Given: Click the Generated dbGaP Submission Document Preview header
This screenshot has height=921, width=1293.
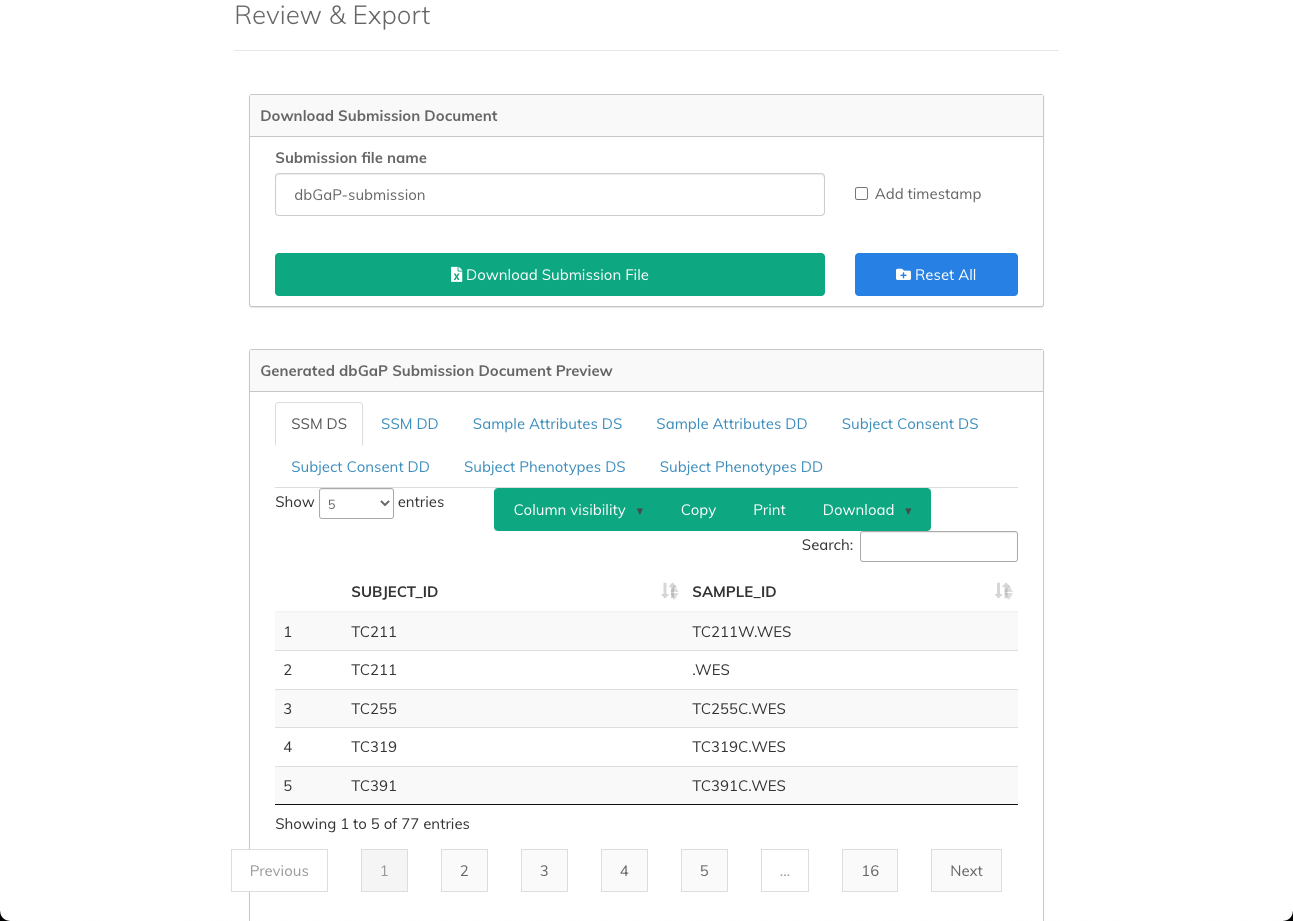Looking at the screenshot, I should point(646,371).
